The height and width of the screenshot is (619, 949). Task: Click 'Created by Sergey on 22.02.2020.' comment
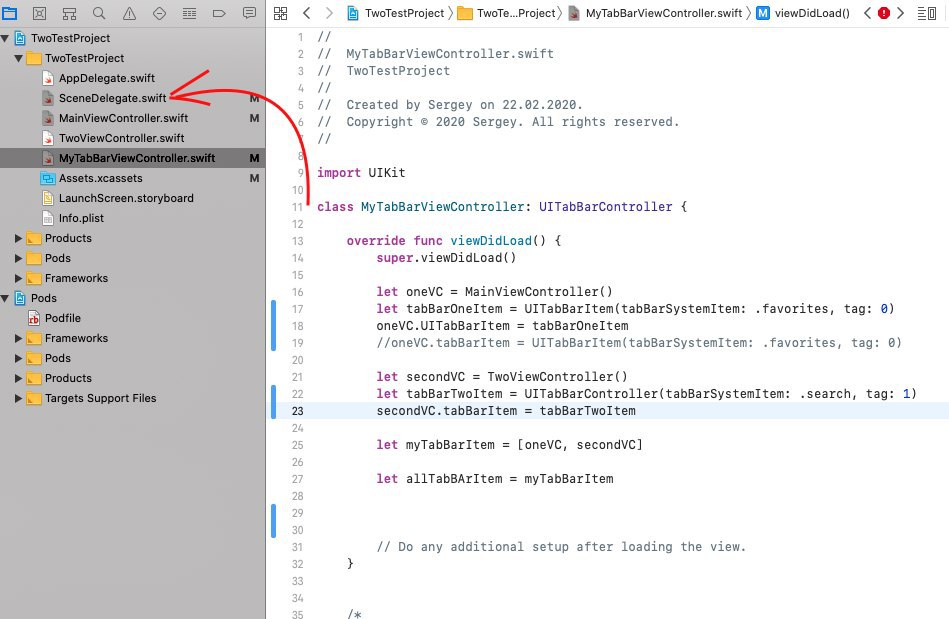click(464, 105)
